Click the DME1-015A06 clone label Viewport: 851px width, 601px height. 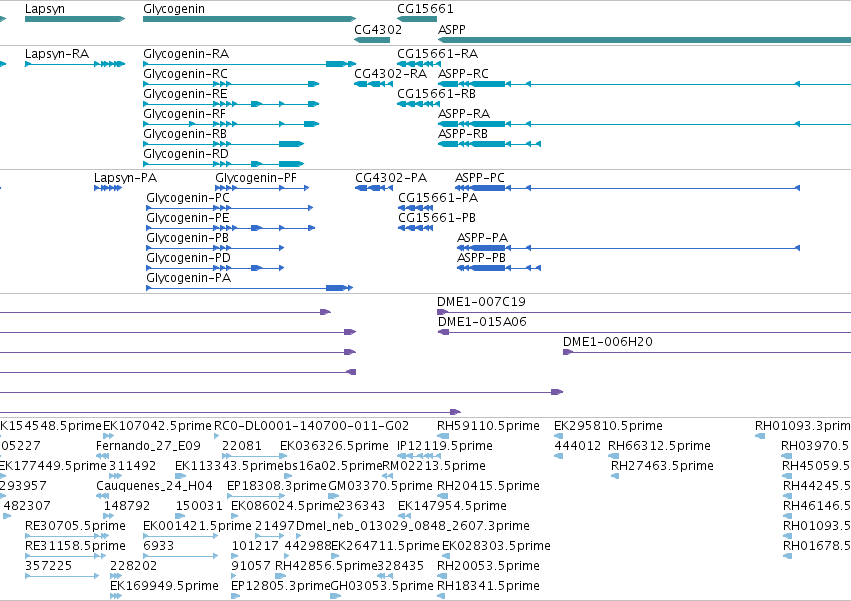click(x=482, y=322)
